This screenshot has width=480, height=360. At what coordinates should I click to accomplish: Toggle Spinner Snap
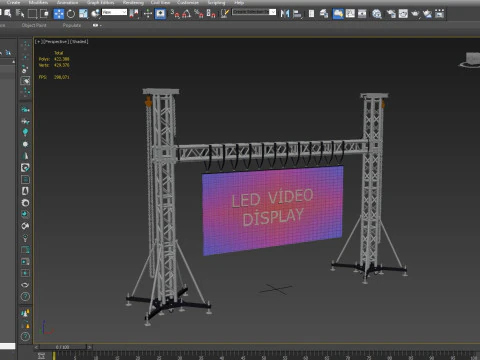[211, 13]
